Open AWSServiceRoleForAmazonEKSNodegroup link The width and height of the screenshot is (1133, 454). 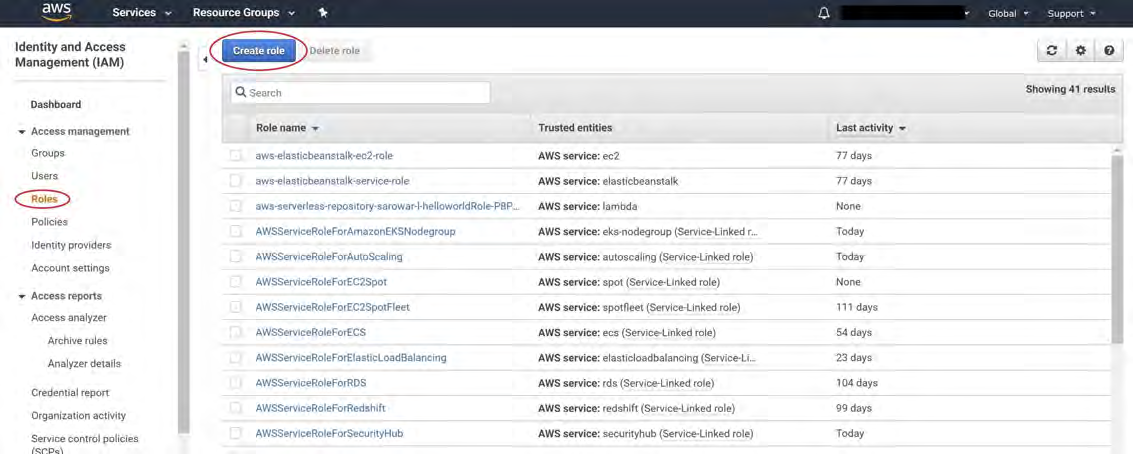(355, 231)
